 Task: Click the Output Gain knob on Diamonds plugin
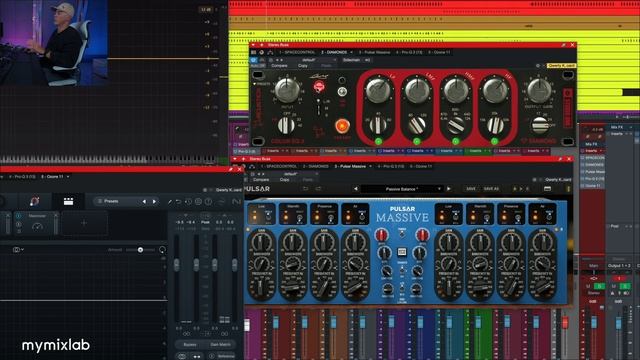click(x=539, y=90)
